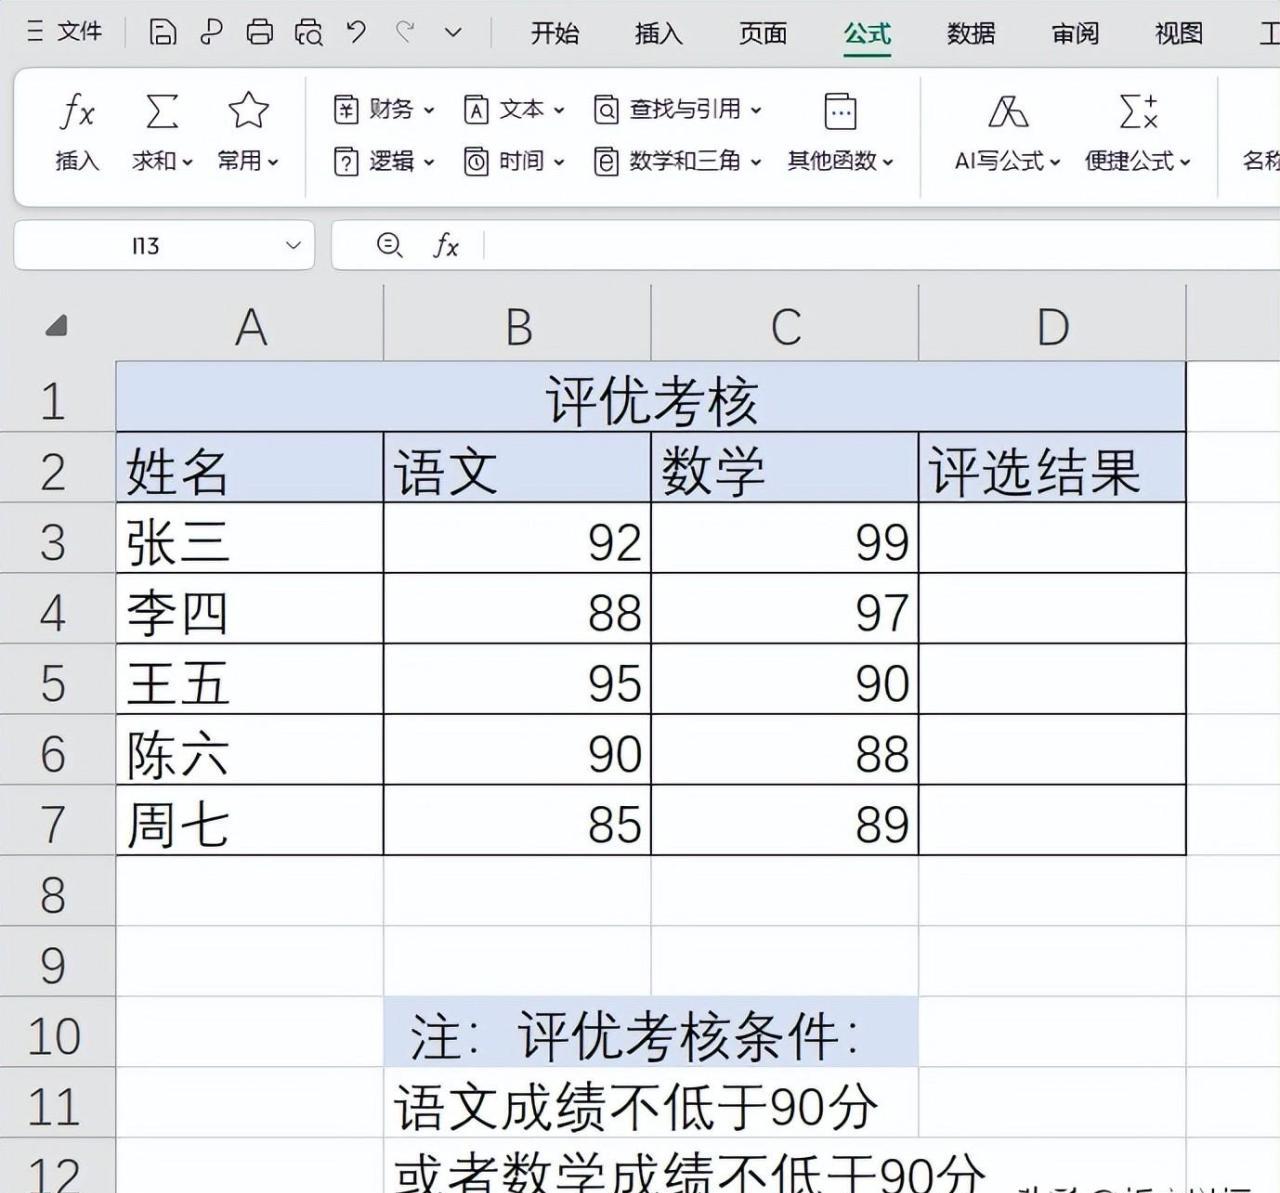The height and width of the screenshot is (1193, 1280).
Task: Open the 文件 menu
Action: point(66,32)
